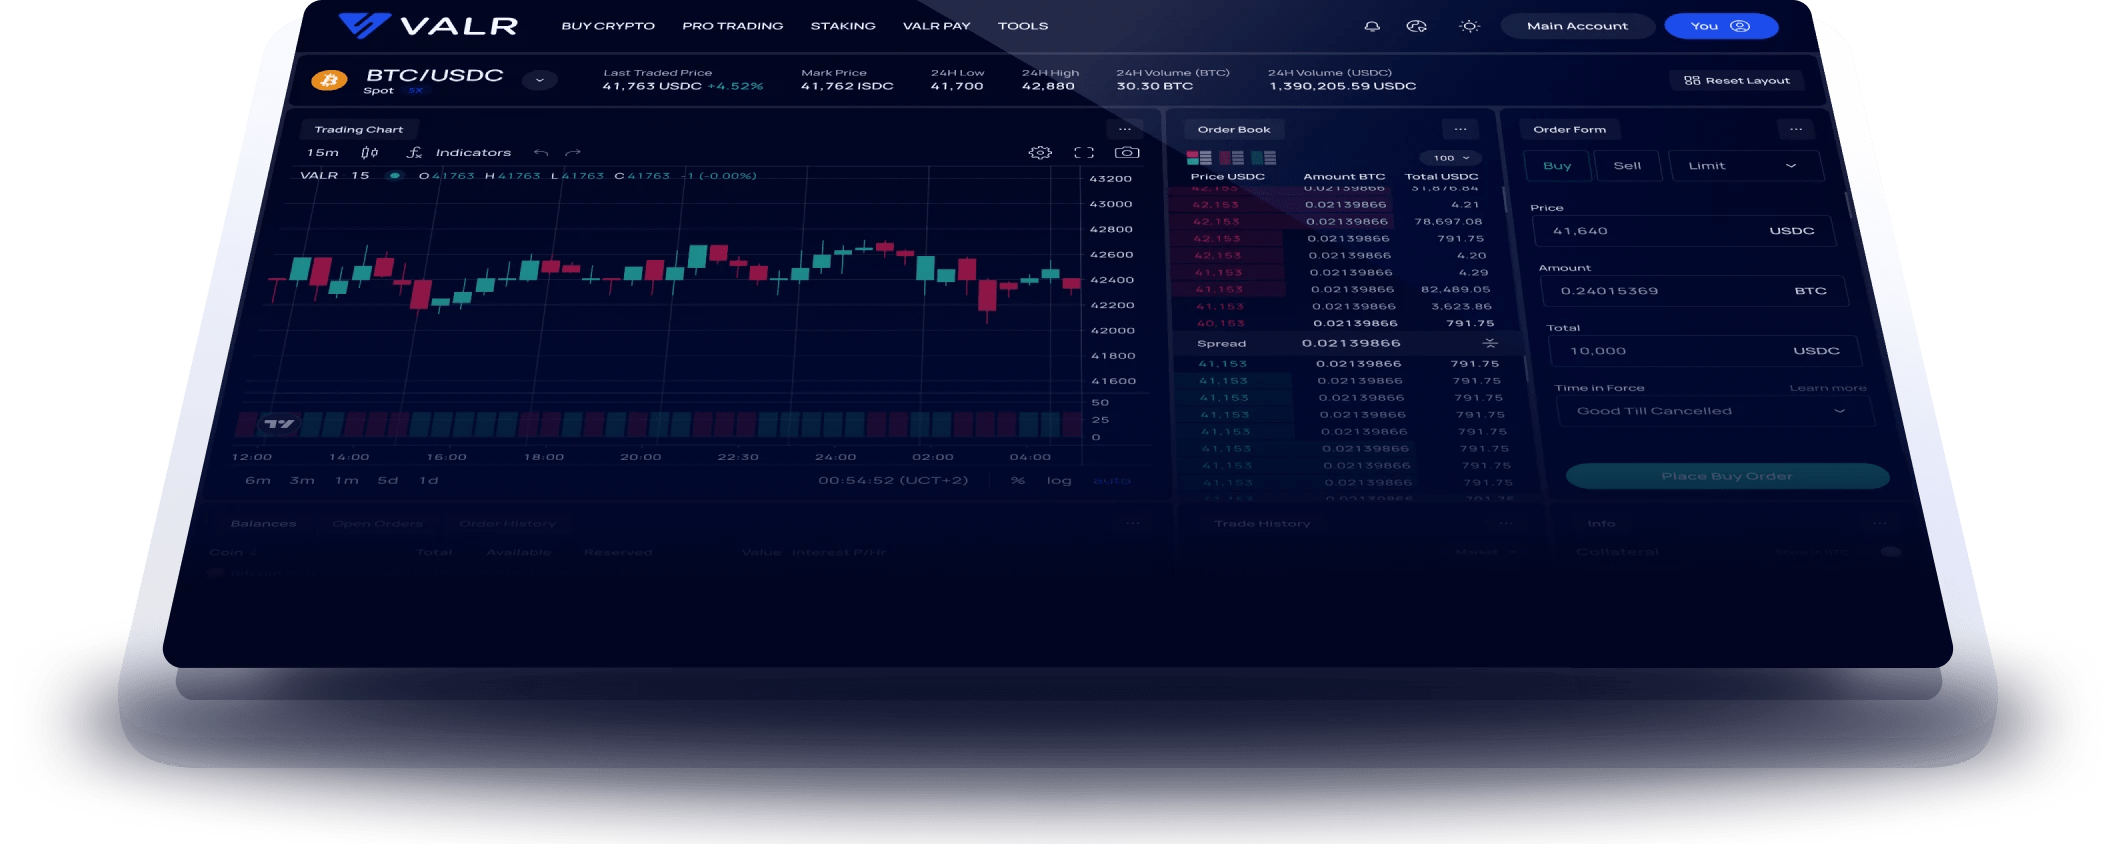This screenshot has height=844, width=2113.
Task: Open the BUY CRYPTO menu
Action: point(608,26)
